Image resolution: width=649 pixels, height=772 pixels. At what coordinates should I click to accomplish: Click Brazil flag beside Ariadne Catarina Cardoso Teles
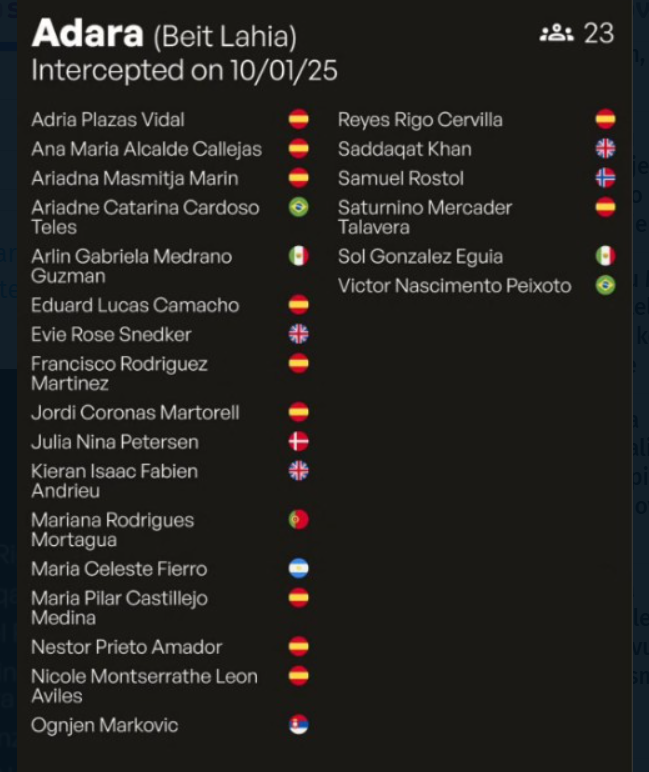pyautogui.click(x=298, y=208)
